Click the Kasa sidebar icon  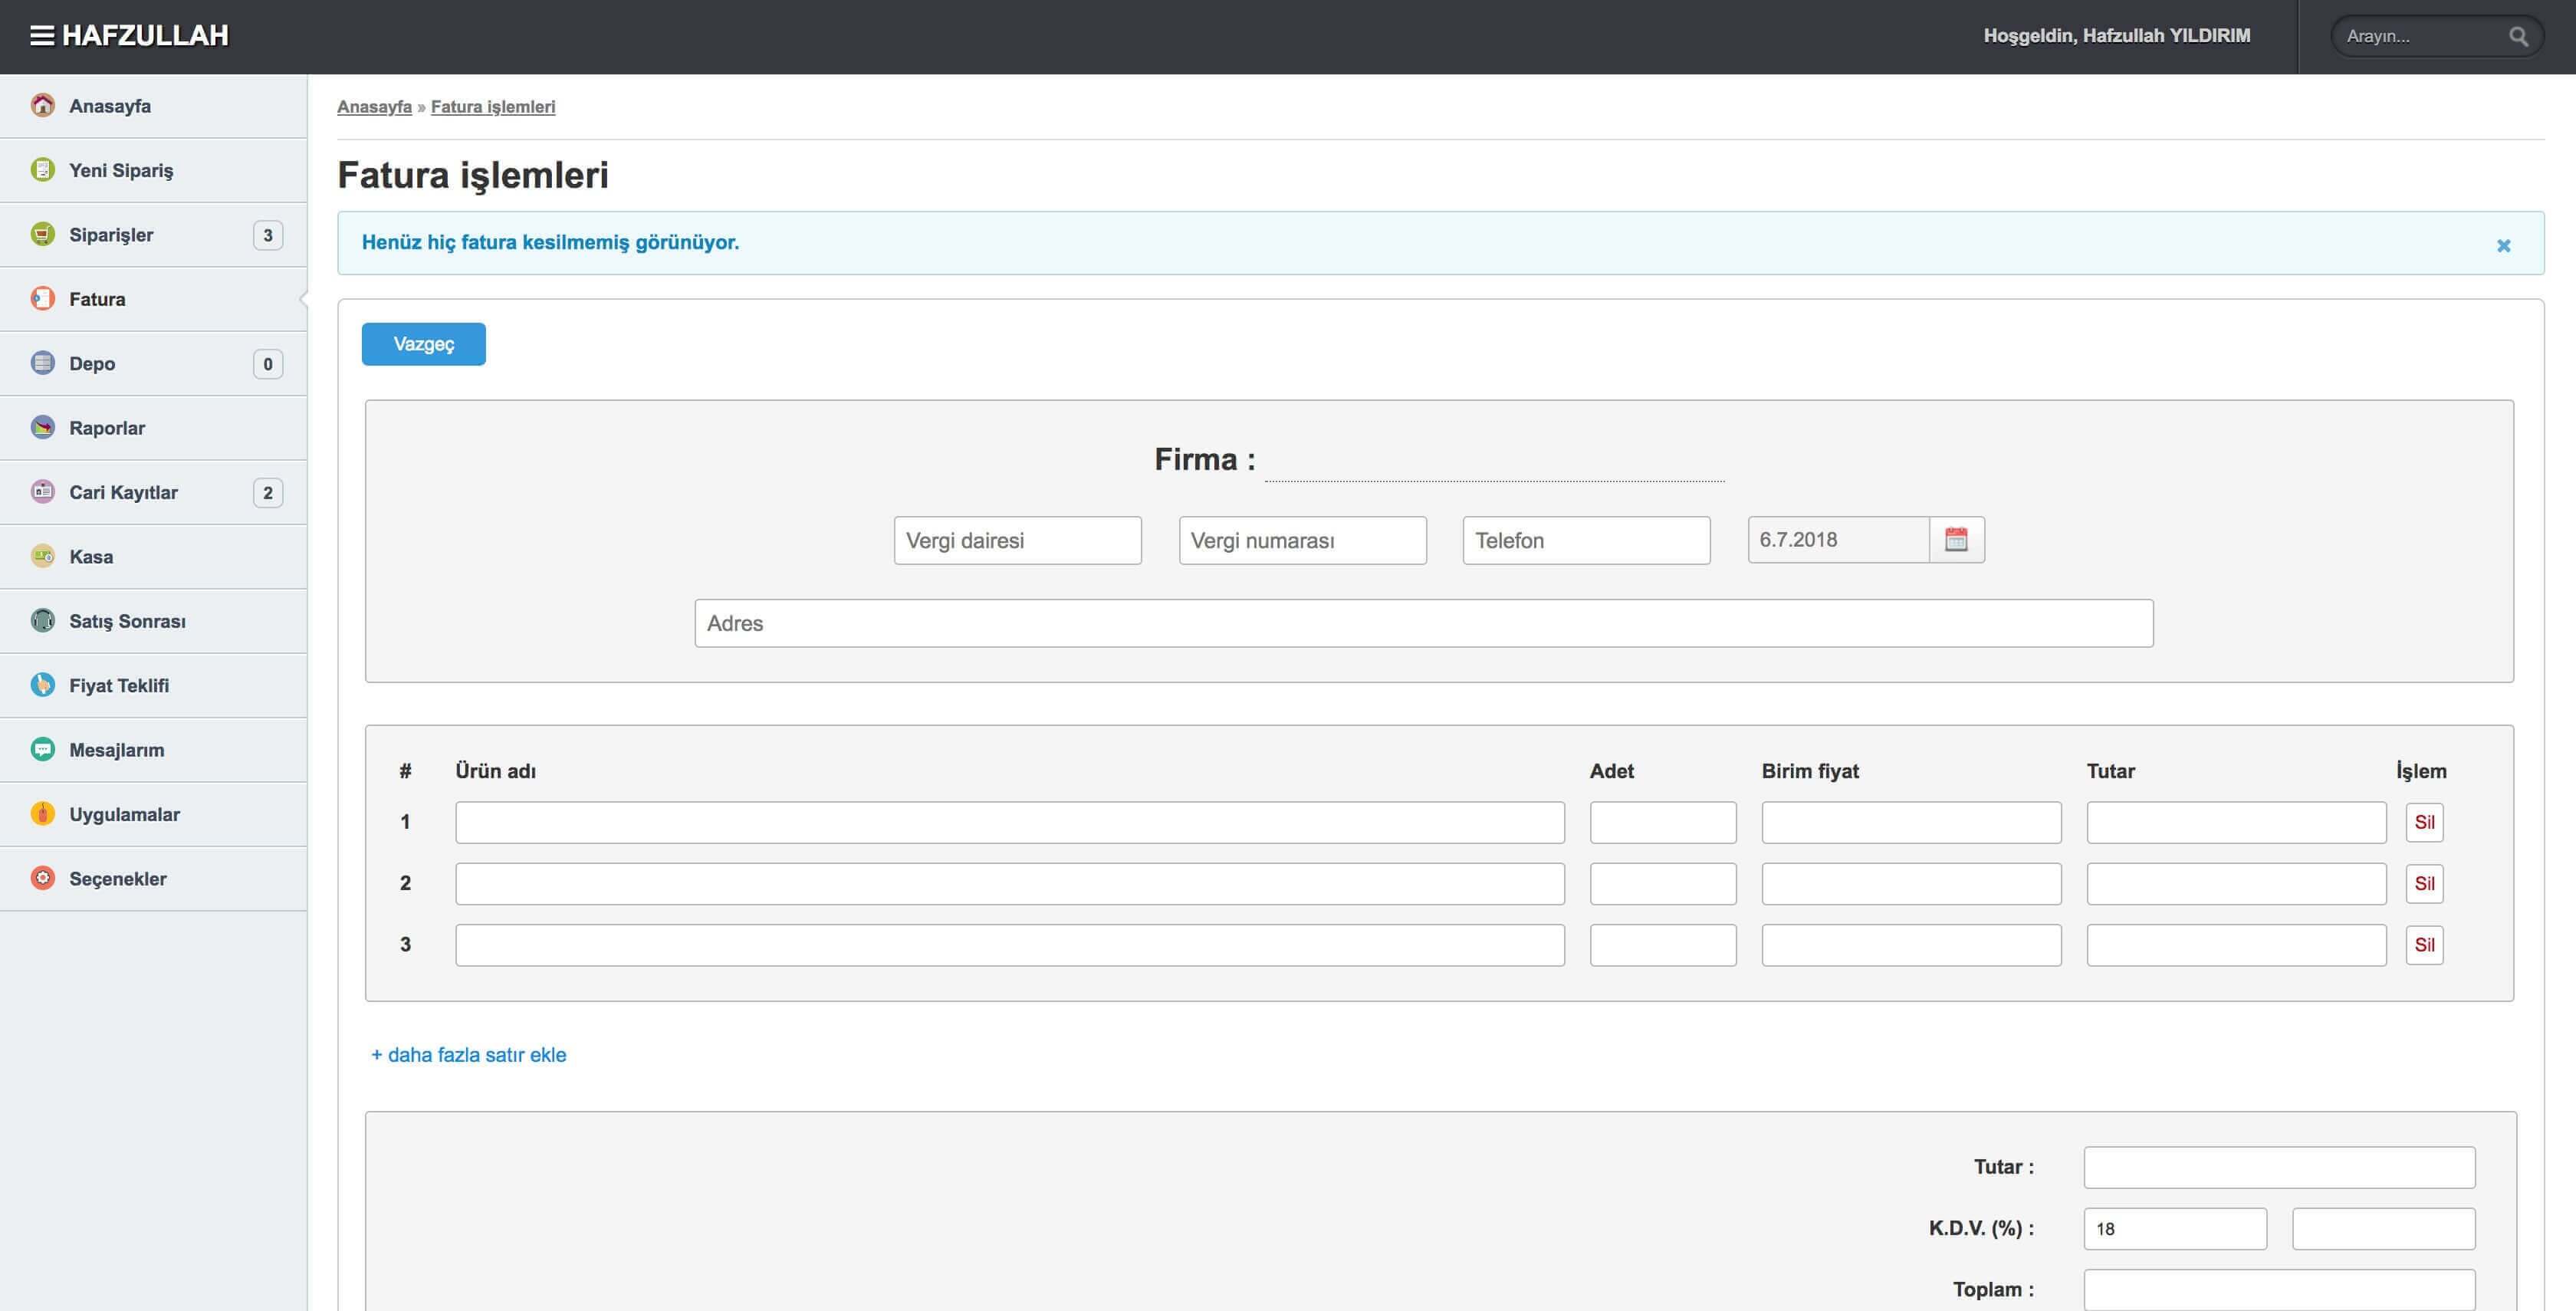pos(42,556)
